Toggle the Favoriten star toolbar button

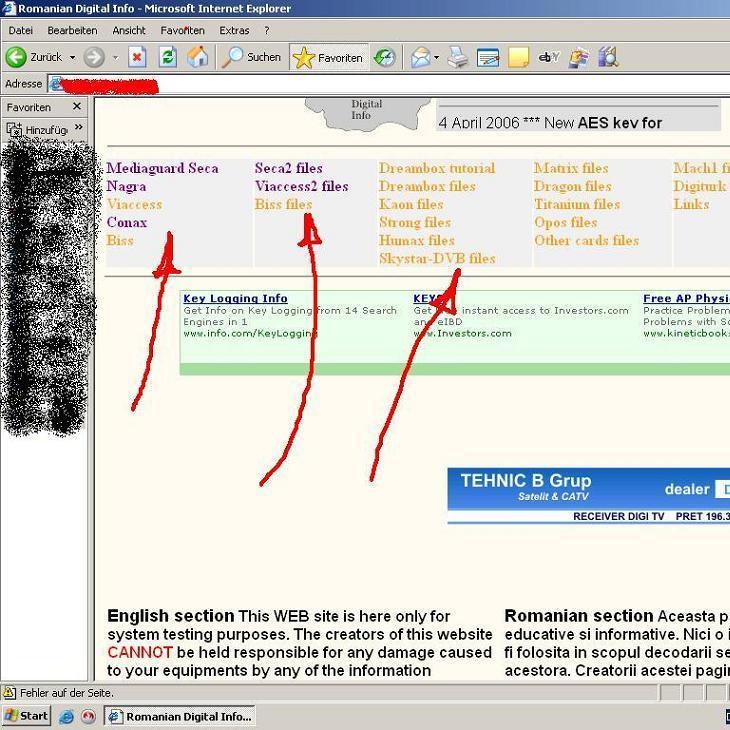coord(329,58)
